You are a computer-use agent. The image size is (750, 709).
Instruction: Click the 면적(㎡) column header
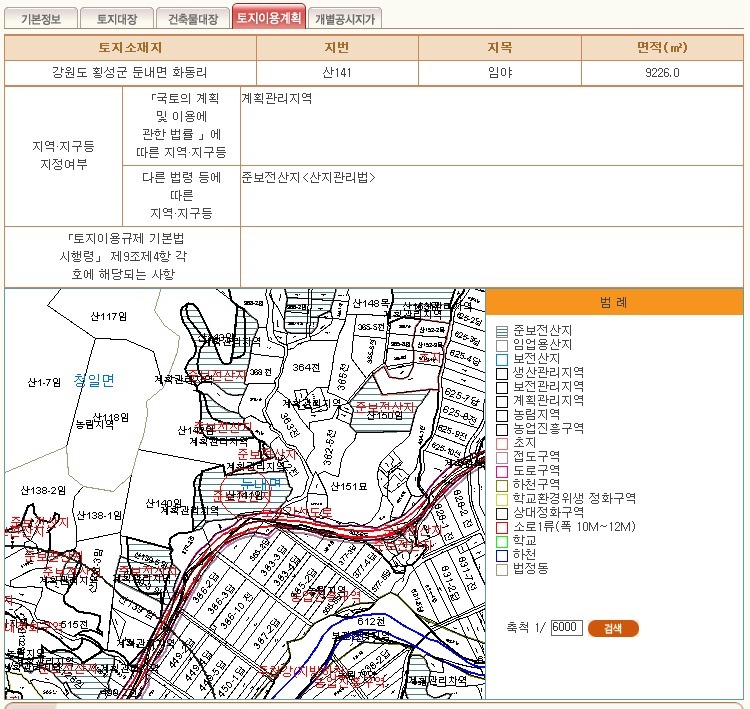[662, 47]
